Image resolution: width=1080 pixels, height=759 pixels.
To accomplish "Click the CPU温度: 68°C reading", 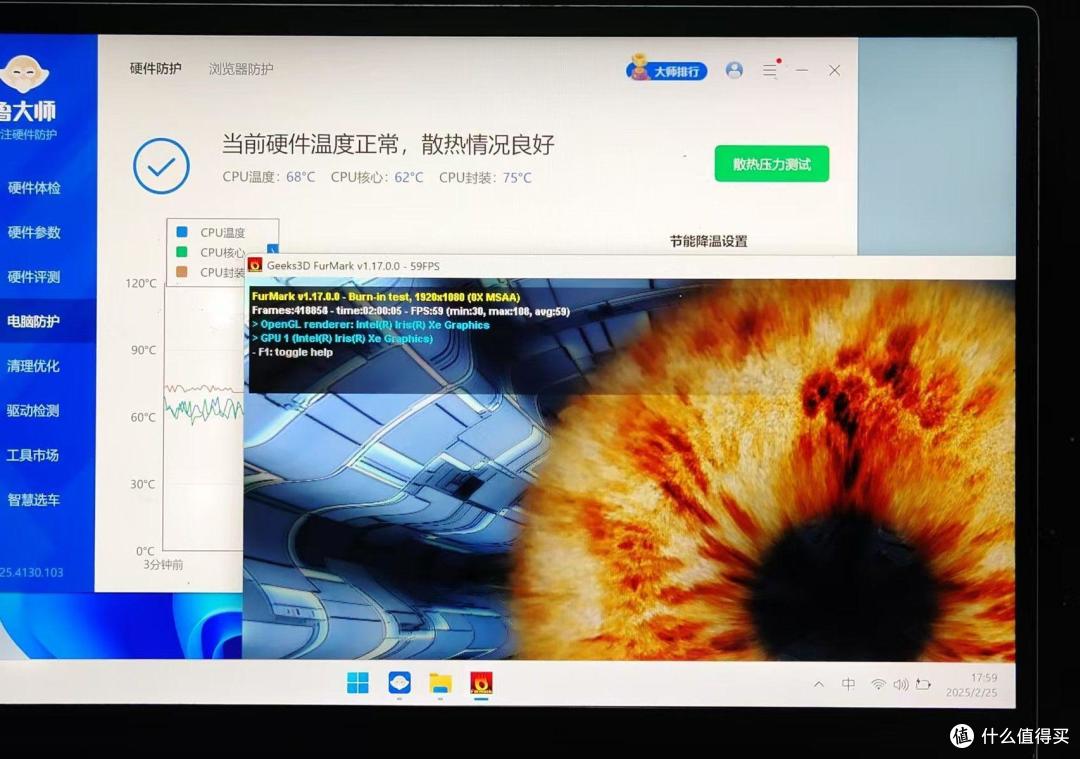I will point(269,177).
